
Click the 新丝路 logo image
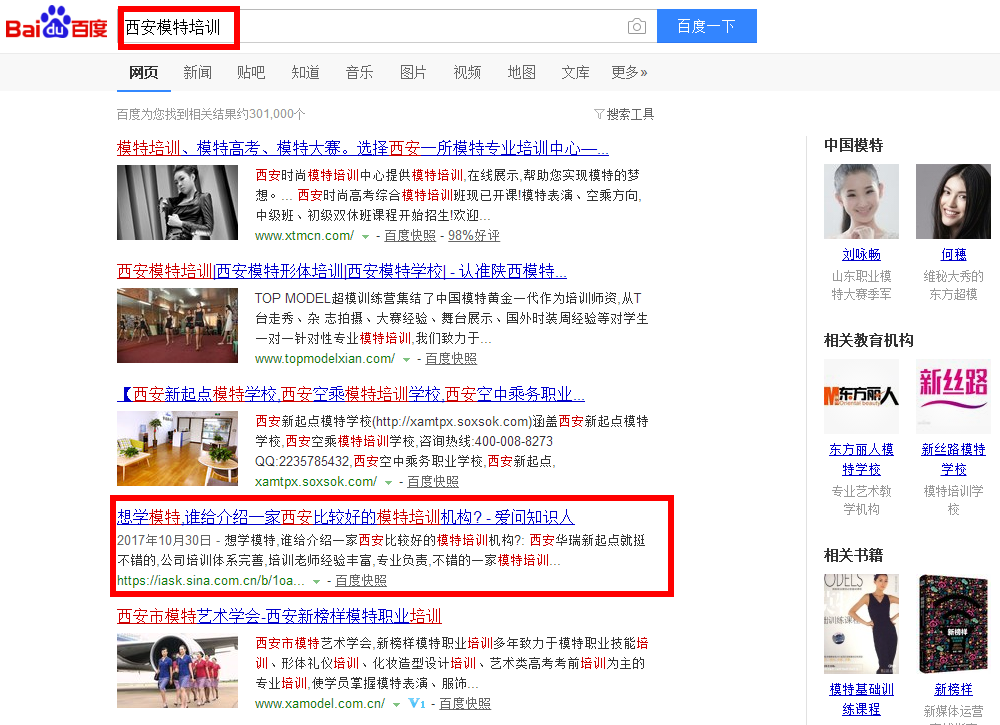point(953,397)
